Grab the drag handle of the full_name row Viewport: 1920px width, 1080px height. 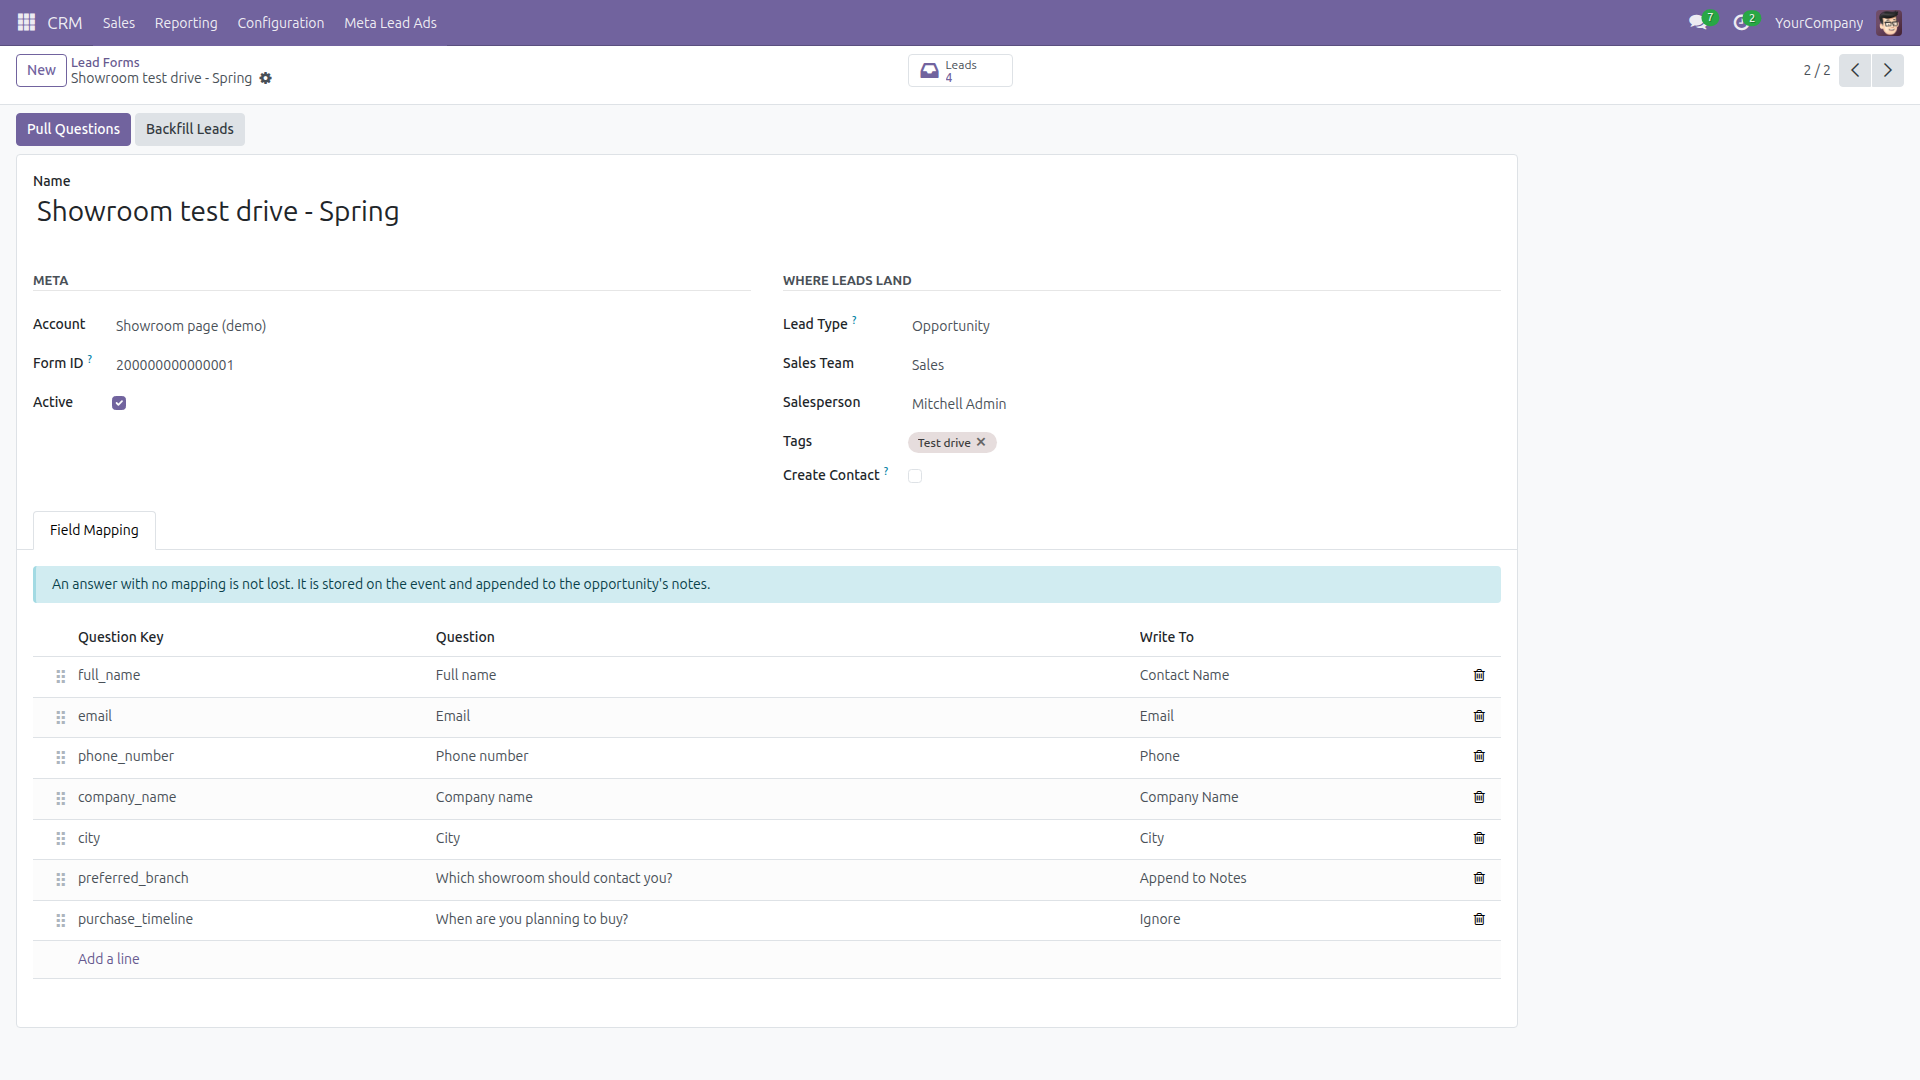[60, 676]
